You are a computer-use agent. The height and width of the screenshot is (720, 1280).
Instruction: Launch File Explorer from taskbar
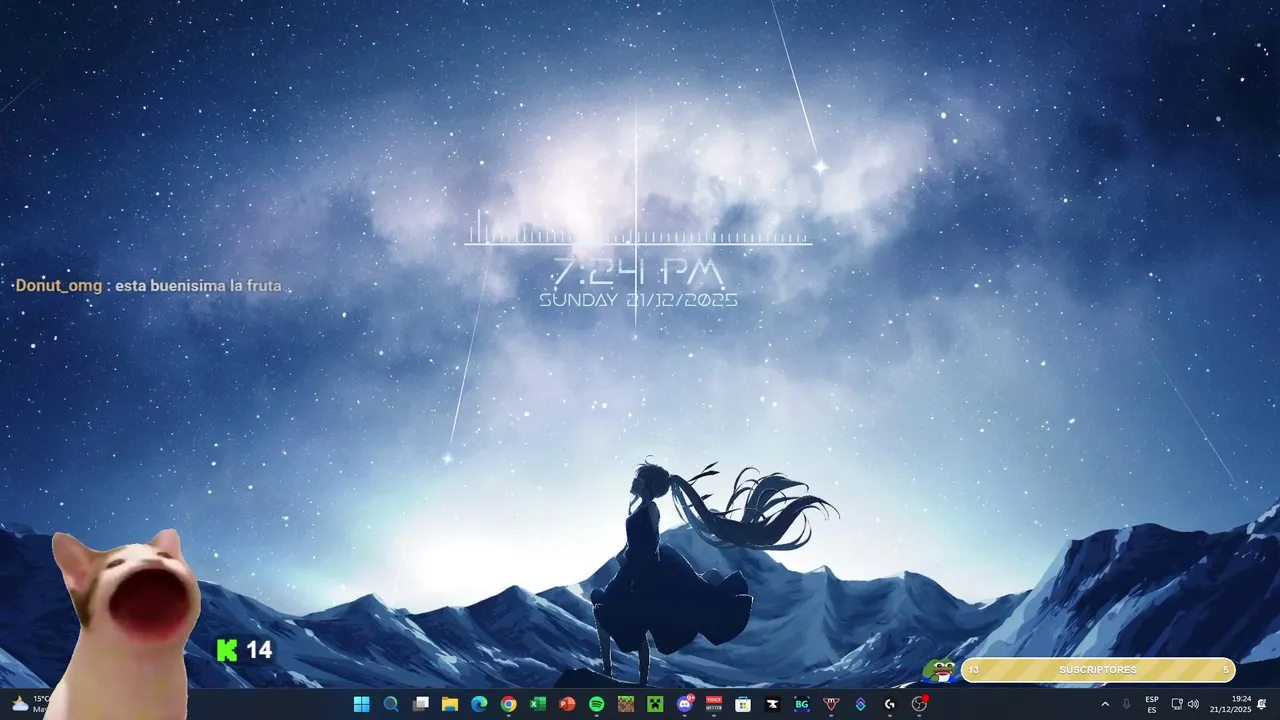click(x=450, y=704)
